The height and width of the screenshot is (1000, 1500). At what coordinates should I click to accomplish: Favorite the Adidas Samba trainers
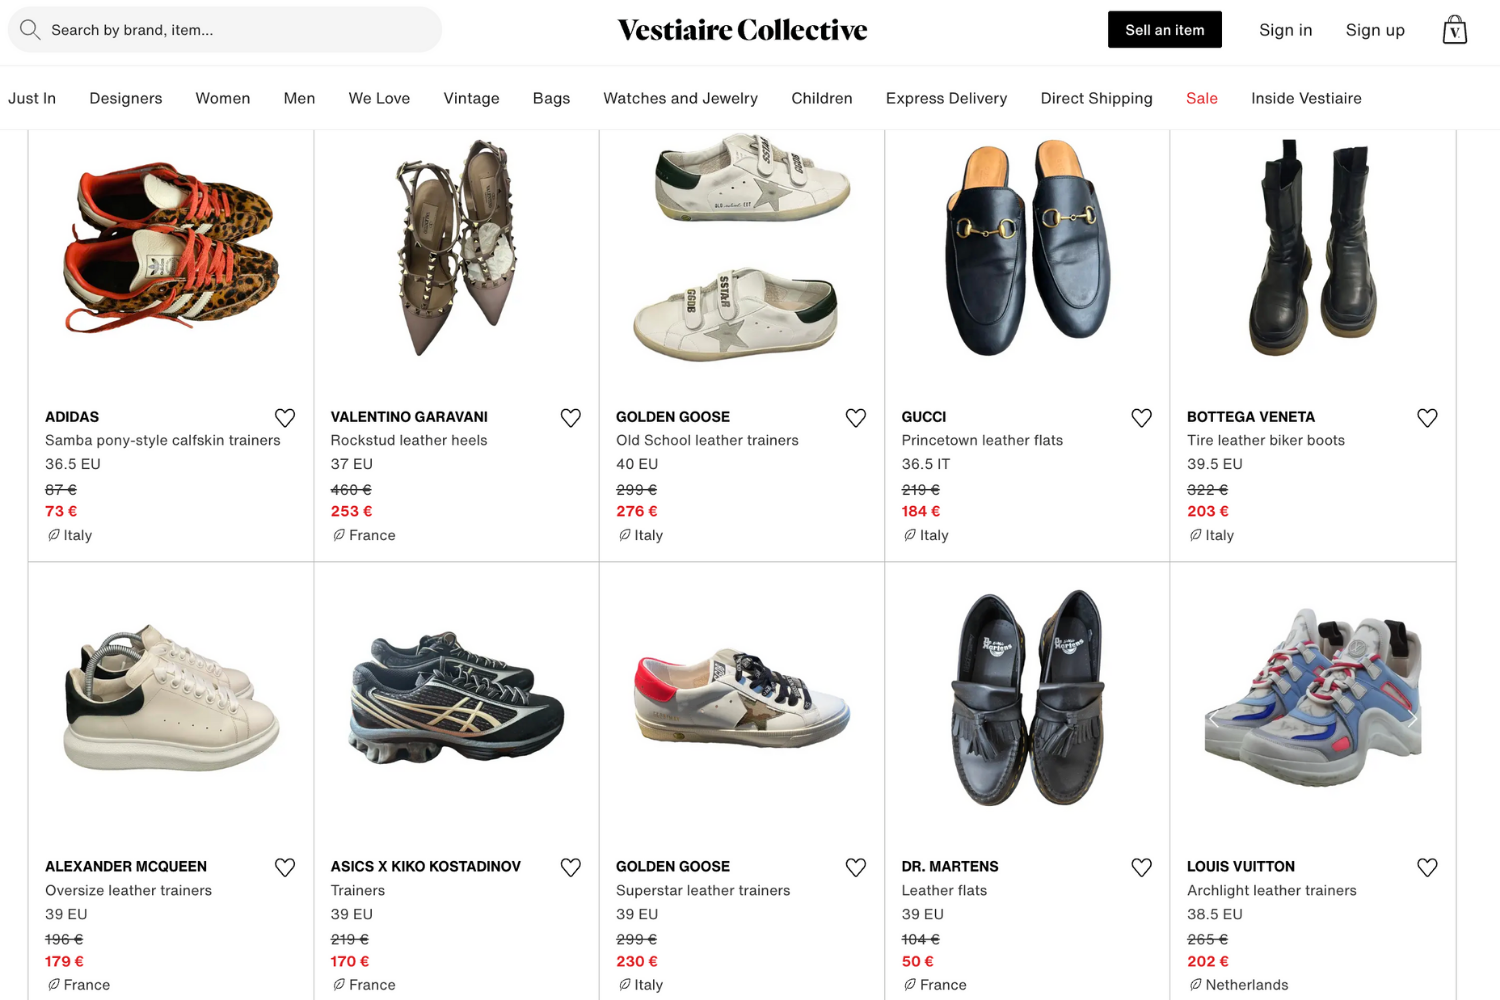pos(284,417)
